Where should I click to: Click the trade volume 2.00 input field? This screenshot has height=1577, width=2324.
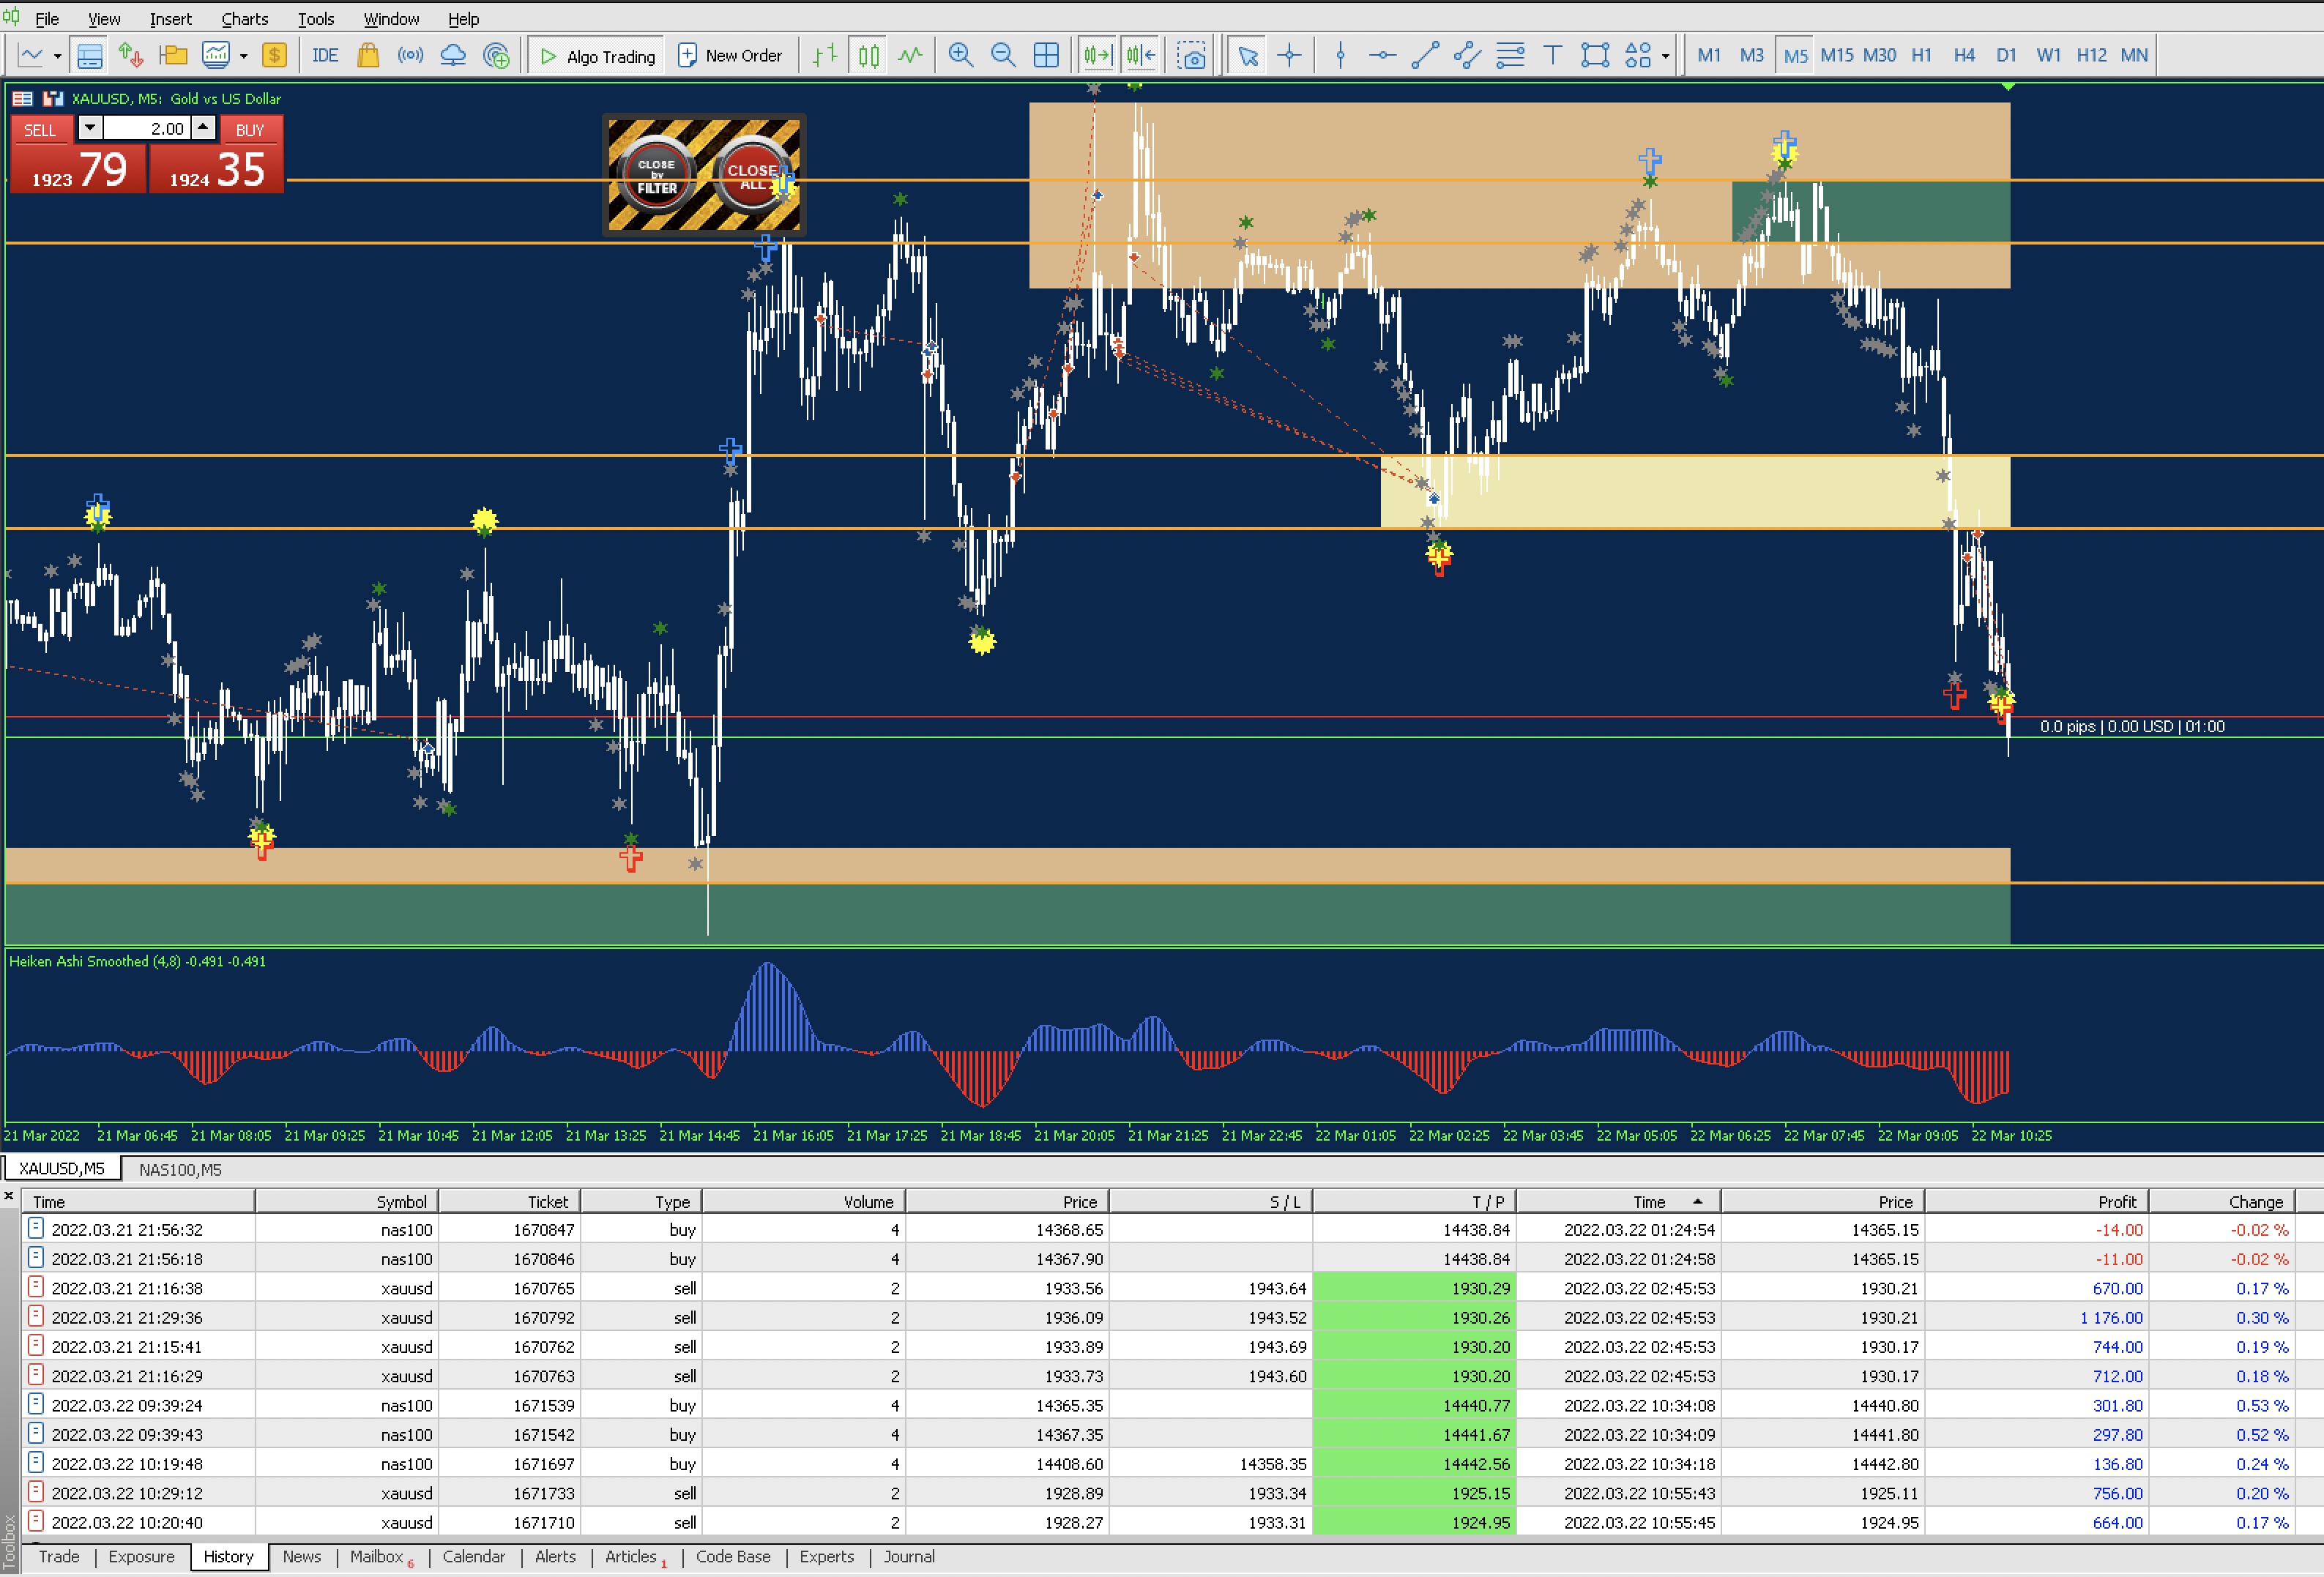[147, 128]
